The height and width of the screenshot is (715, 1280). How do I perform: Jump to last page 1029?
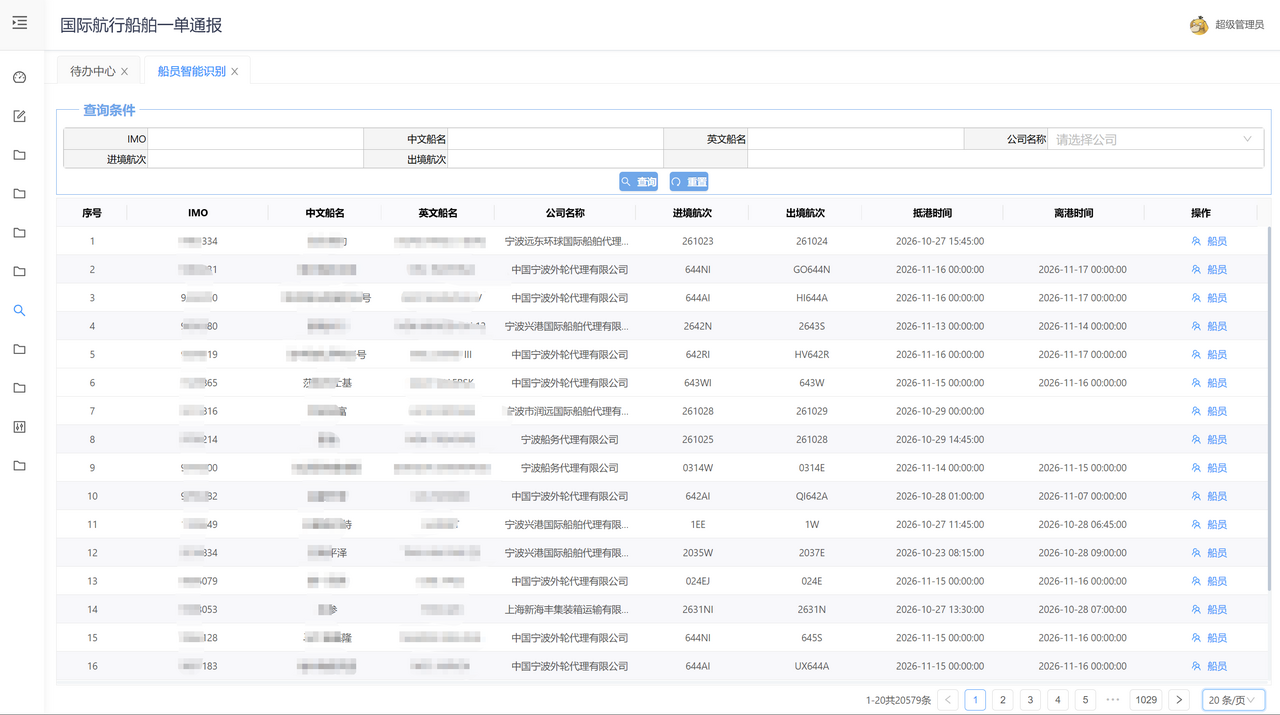pos(1147,700)
